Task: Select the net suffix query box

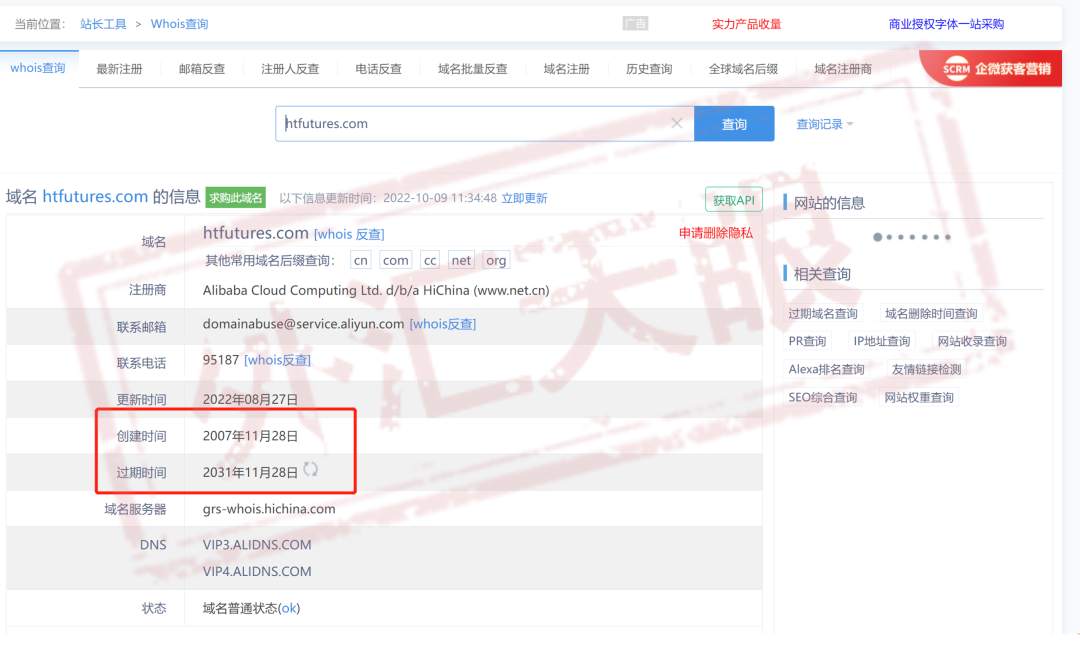Action: point(461,260)
